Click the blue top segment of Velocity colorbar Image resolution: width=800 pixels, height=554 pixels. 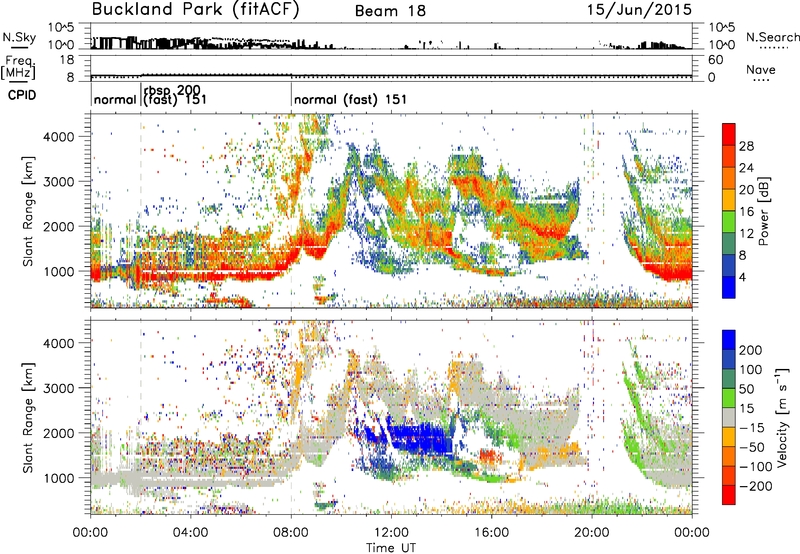[x=729, y=340]
